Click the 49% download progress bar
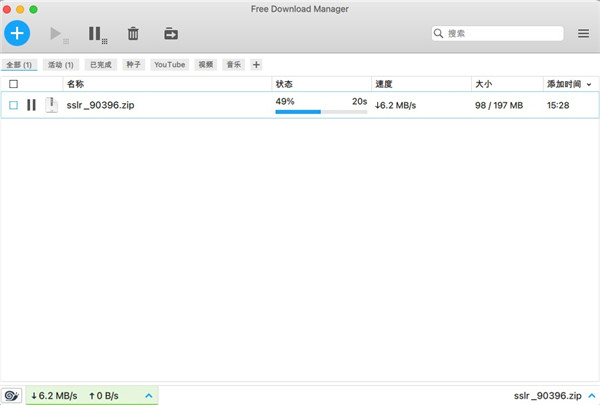 pyautogui.click(x=320, y=112)
